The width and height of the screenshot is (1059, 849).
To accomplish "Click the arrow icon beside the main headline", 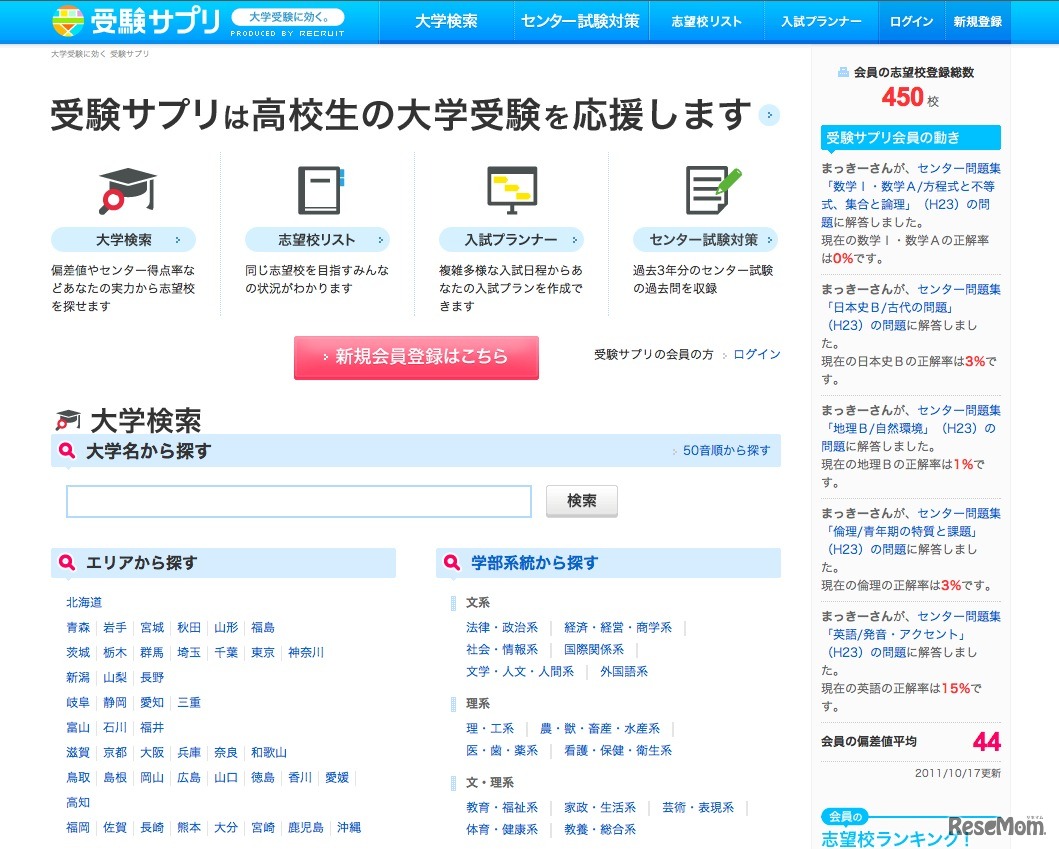I will (x=768, y=115).
